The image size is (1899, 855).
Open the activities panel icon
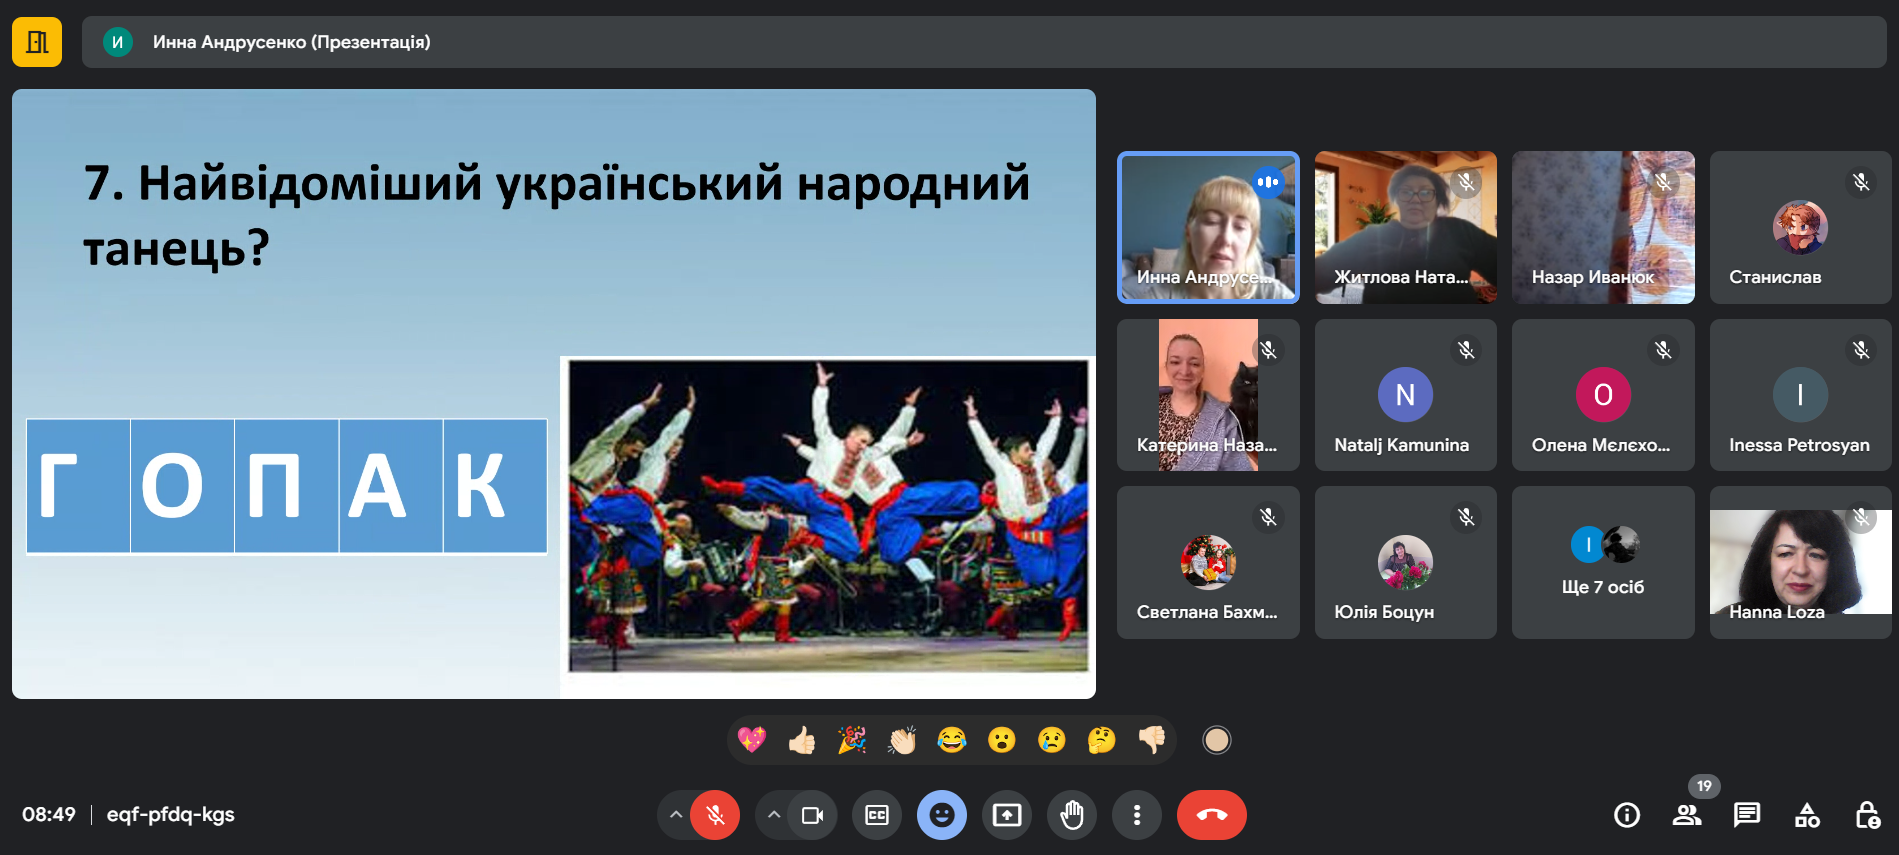point(1807,815)
